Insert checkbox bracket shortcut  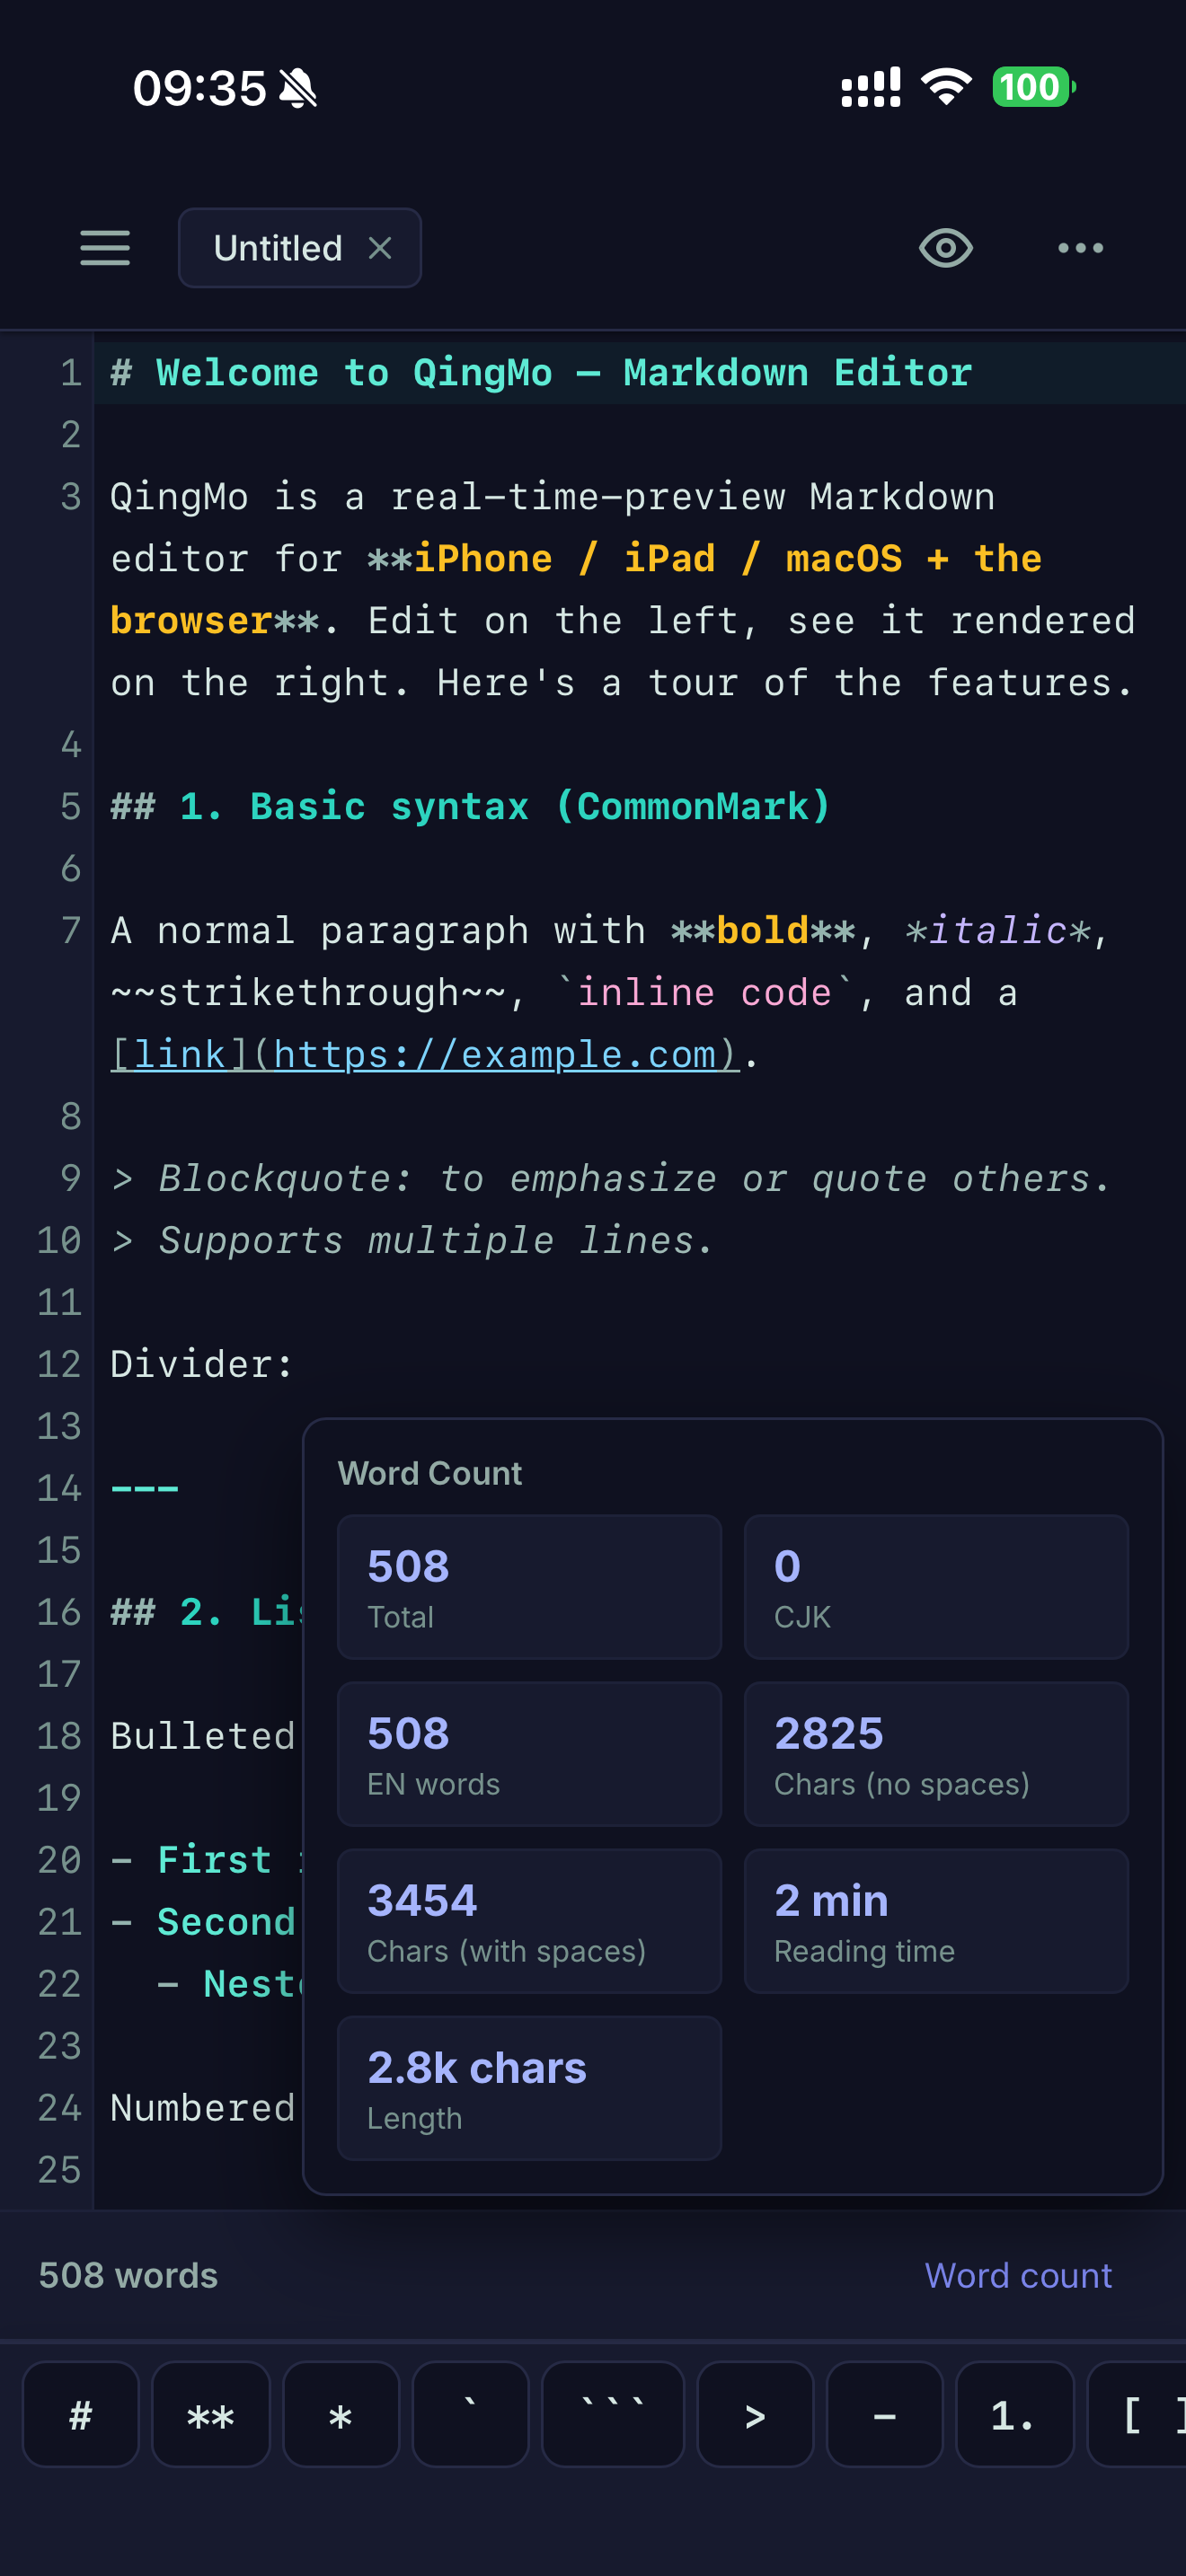pyautogui.click(x=1137, y=2414)
